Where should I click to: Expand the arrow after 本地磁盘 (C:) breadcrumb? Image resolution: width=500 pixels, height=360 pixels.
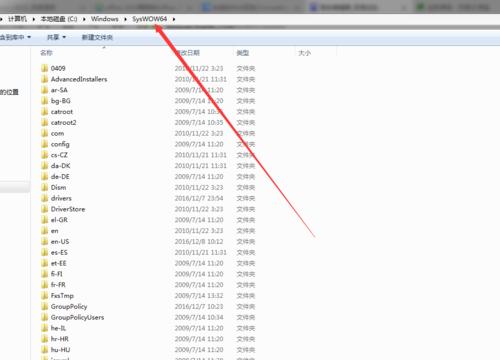click(x=84, y=19)
